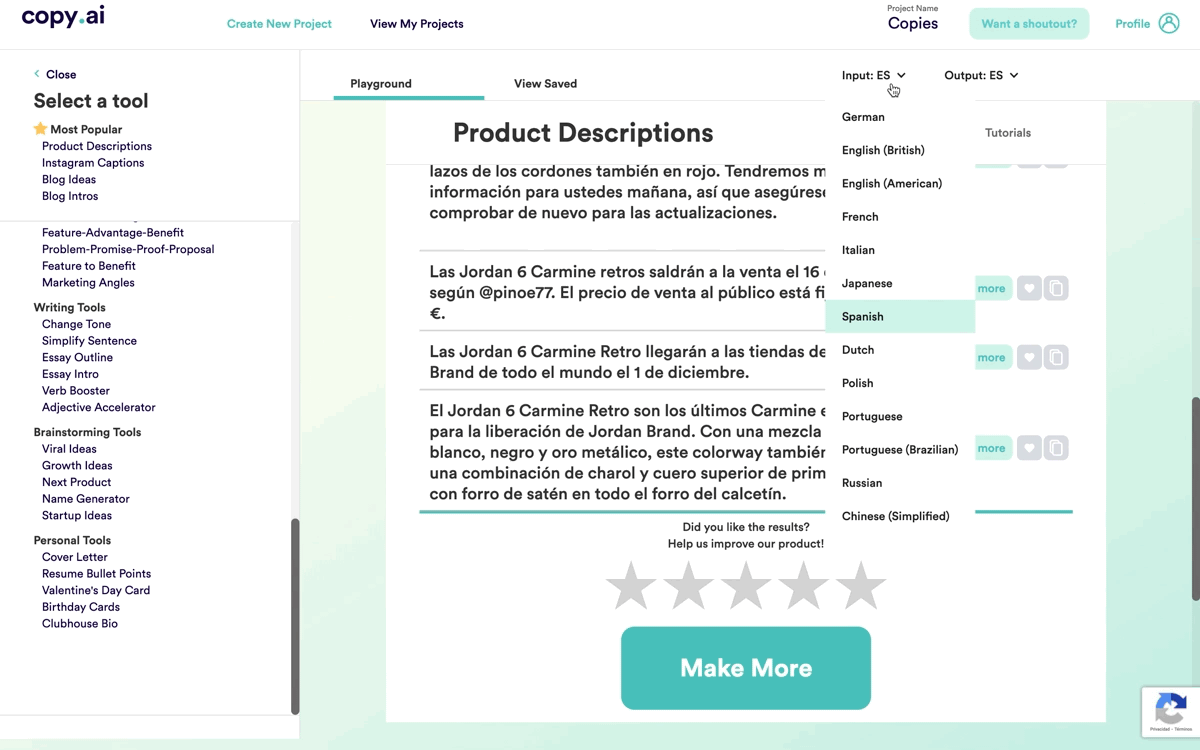The width and height of the screenshot is (1200, 750).
Task: Select the highlighted Spanish option
Action: coord(900,316)
